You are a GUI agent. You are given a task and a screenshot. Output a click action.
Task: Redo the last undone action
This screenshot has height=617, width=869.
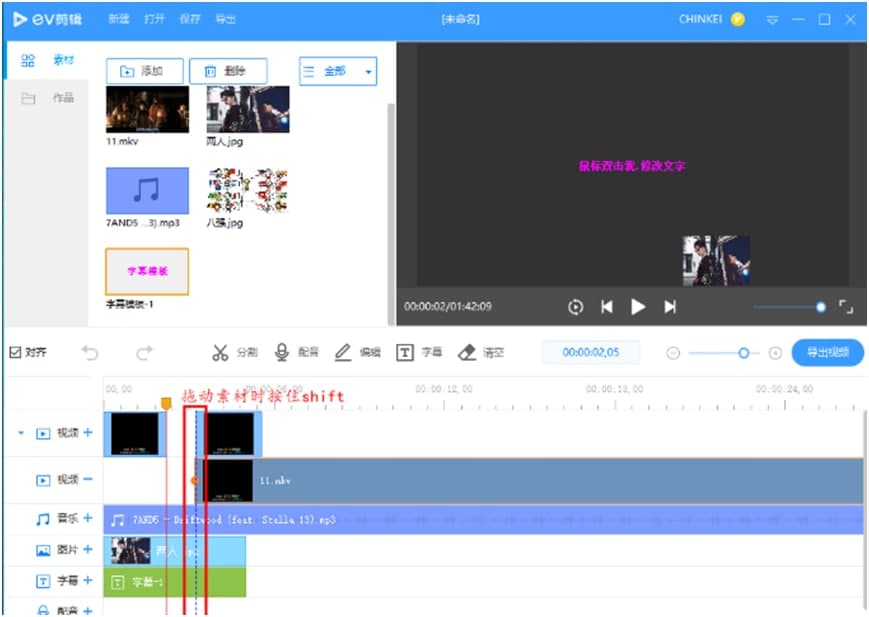(145, 353)
